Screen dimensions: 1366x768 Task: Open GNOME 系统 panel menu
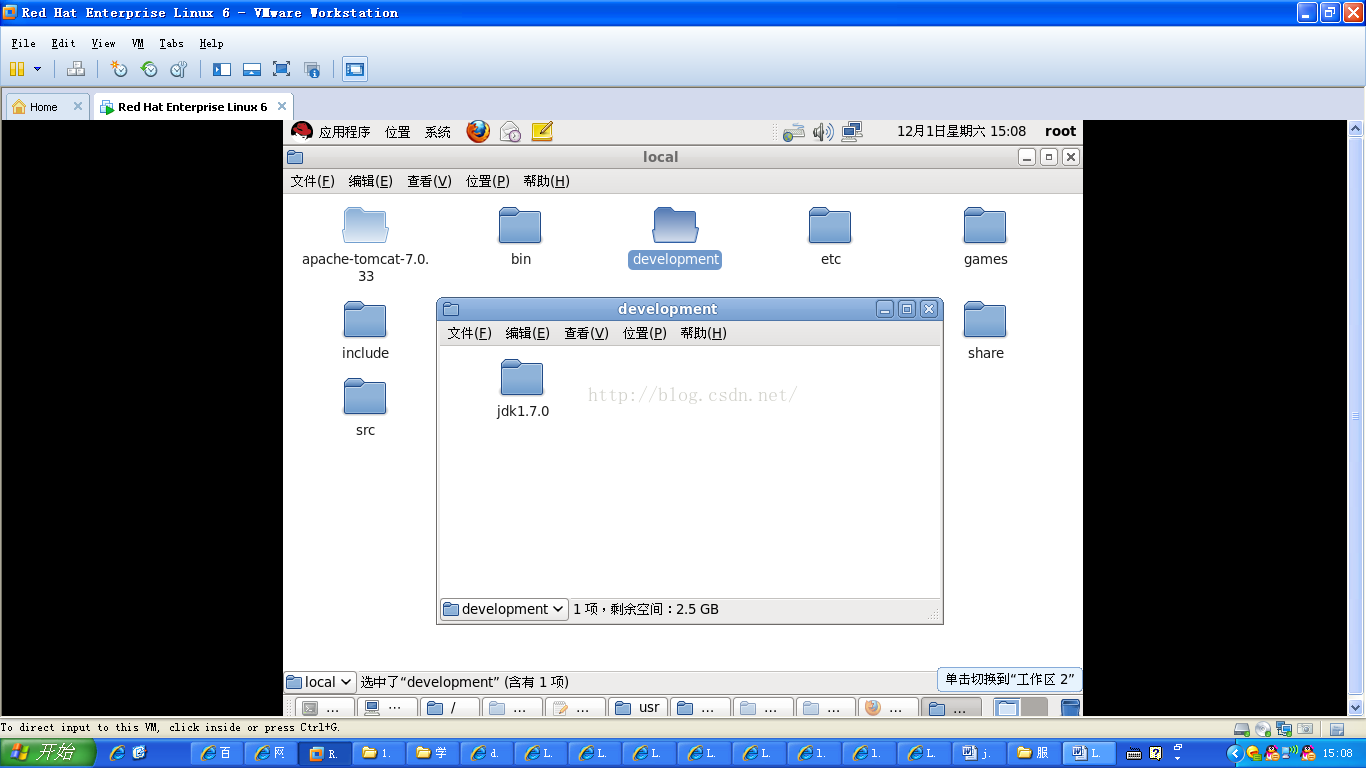438,132
